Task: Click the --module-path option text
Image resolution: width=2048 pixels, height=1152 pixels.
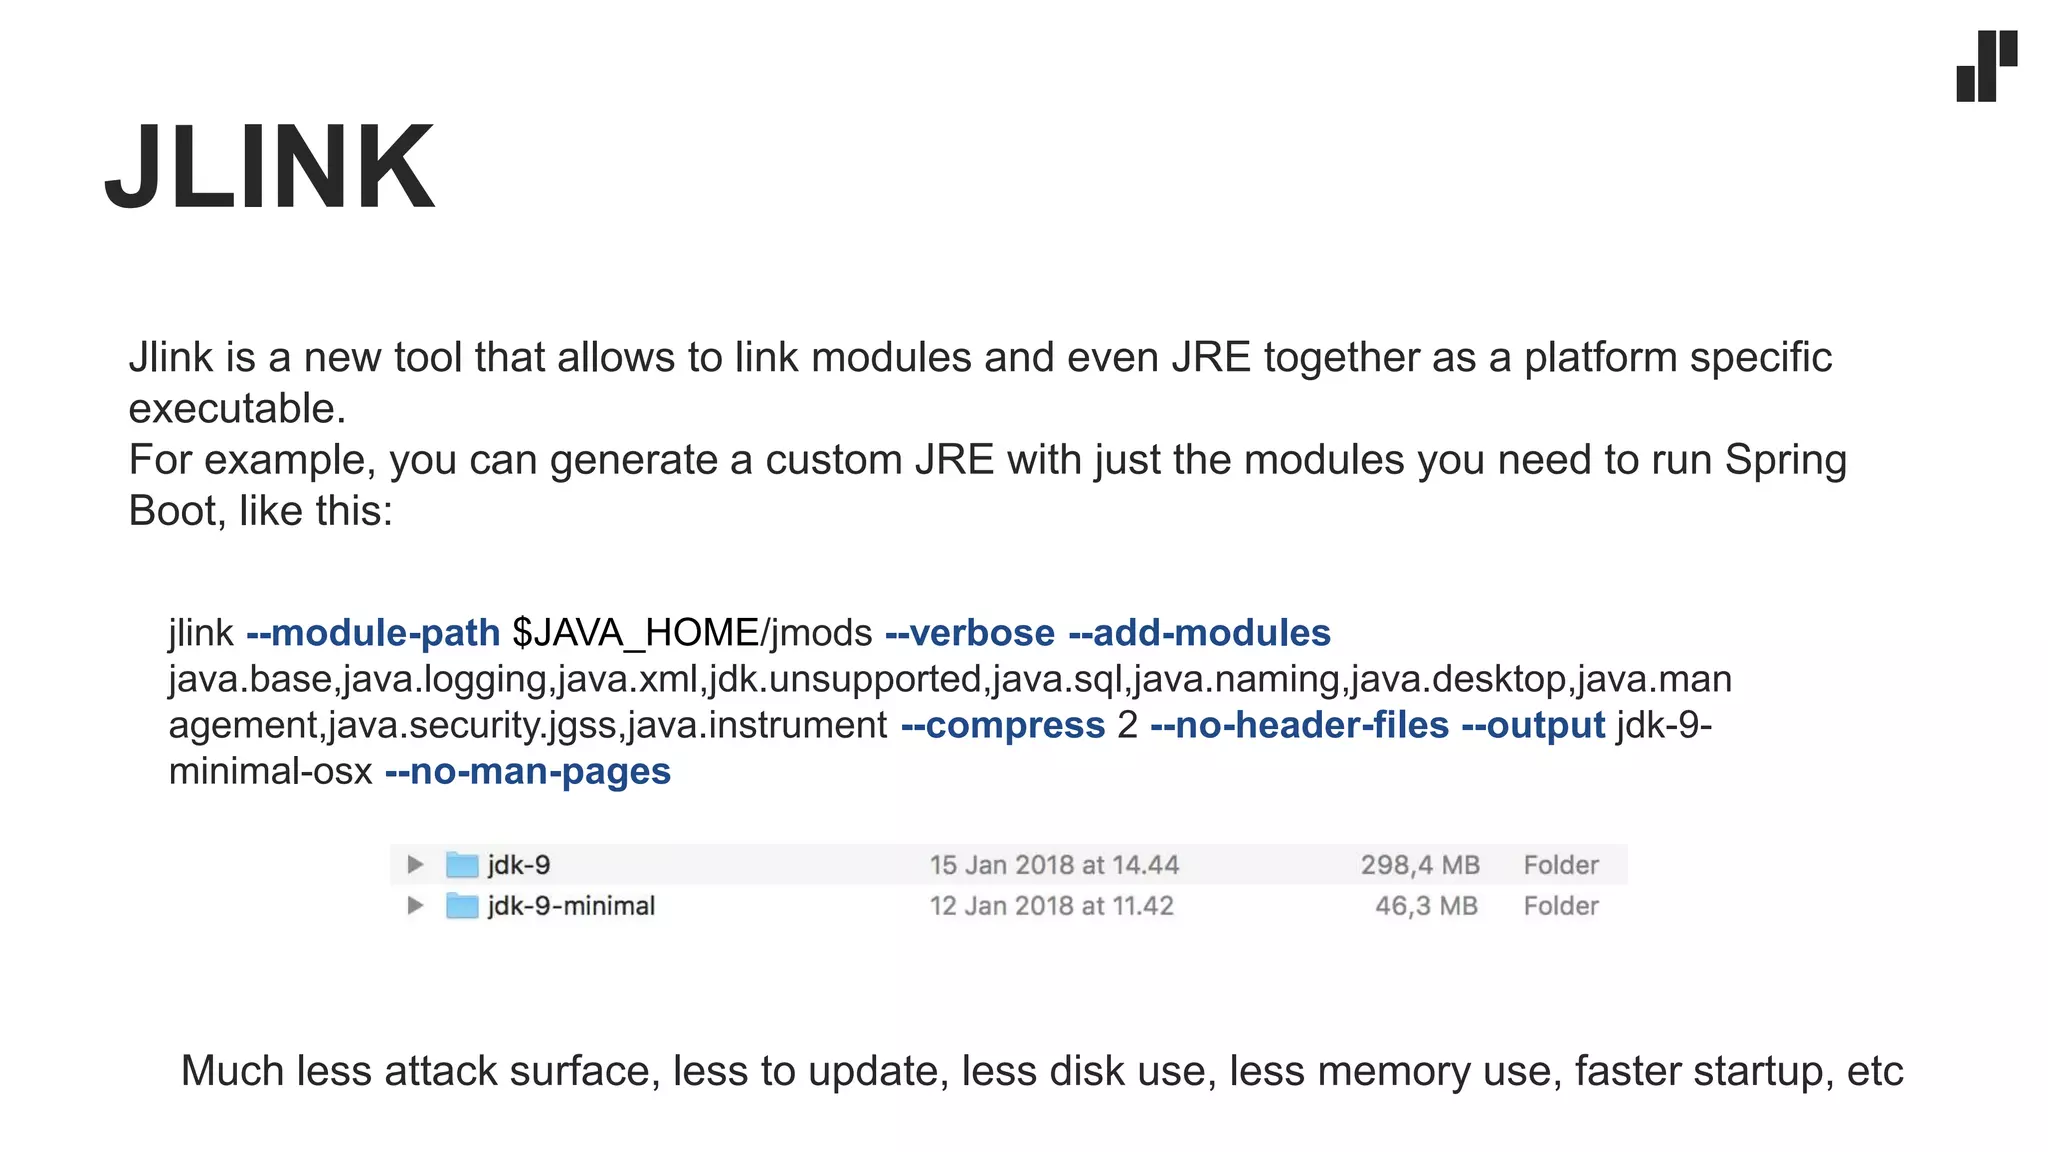Action: [373, 633]
